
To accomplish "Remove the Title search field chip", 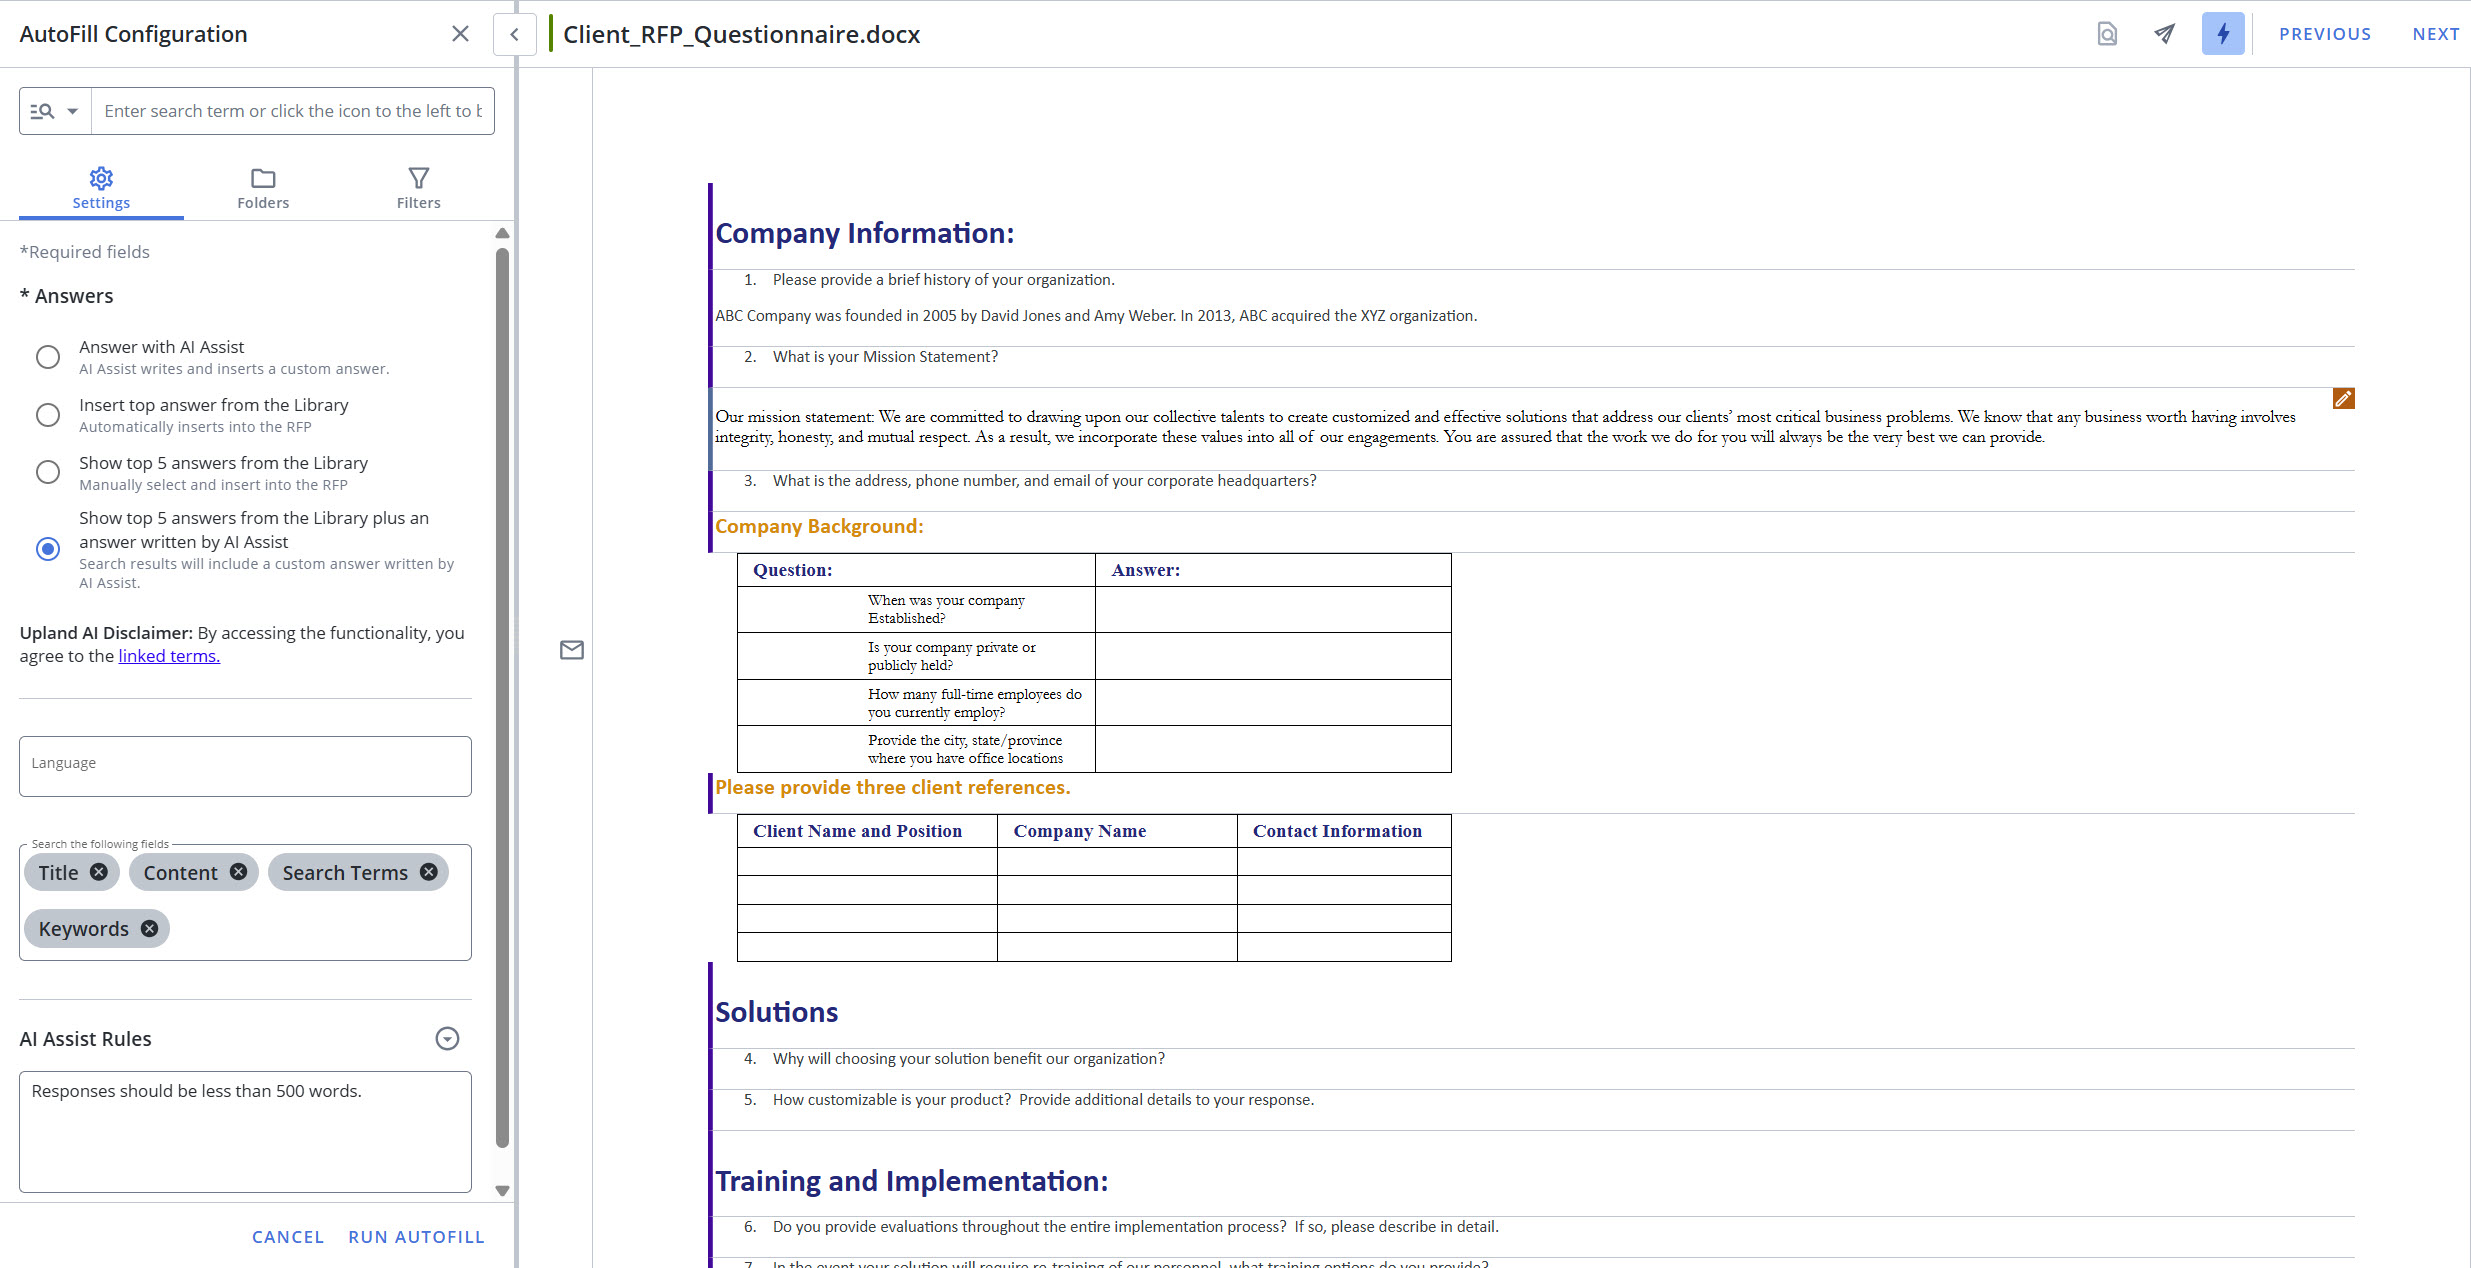I will pos(99,872).
